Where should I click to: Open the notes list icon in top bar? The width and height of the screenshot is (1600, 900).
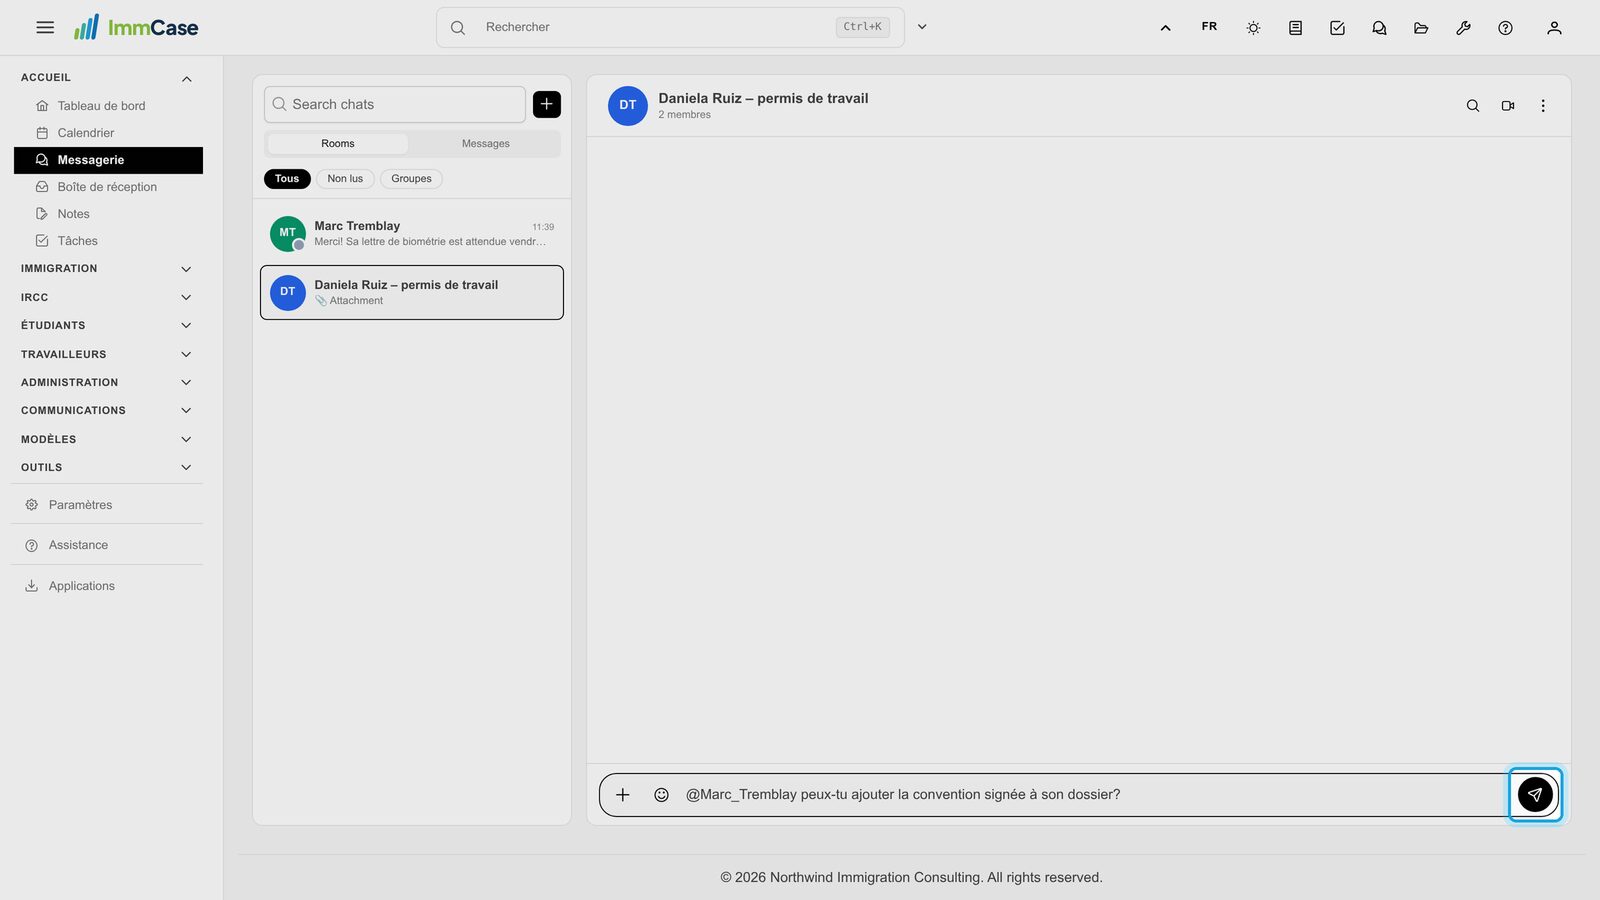point(1295,28)
